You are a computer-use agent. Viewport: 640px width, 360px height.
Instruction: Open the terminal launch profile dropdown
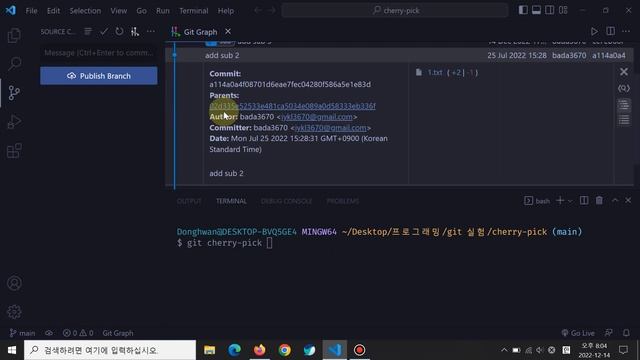point(570,201)
